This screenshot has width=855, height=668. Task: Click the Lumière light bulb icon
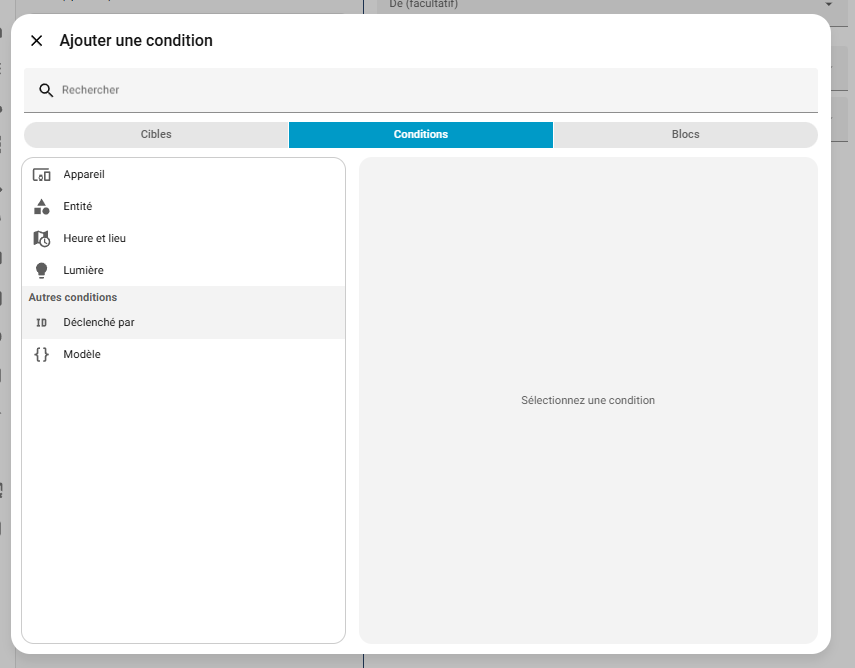point(41,271)
